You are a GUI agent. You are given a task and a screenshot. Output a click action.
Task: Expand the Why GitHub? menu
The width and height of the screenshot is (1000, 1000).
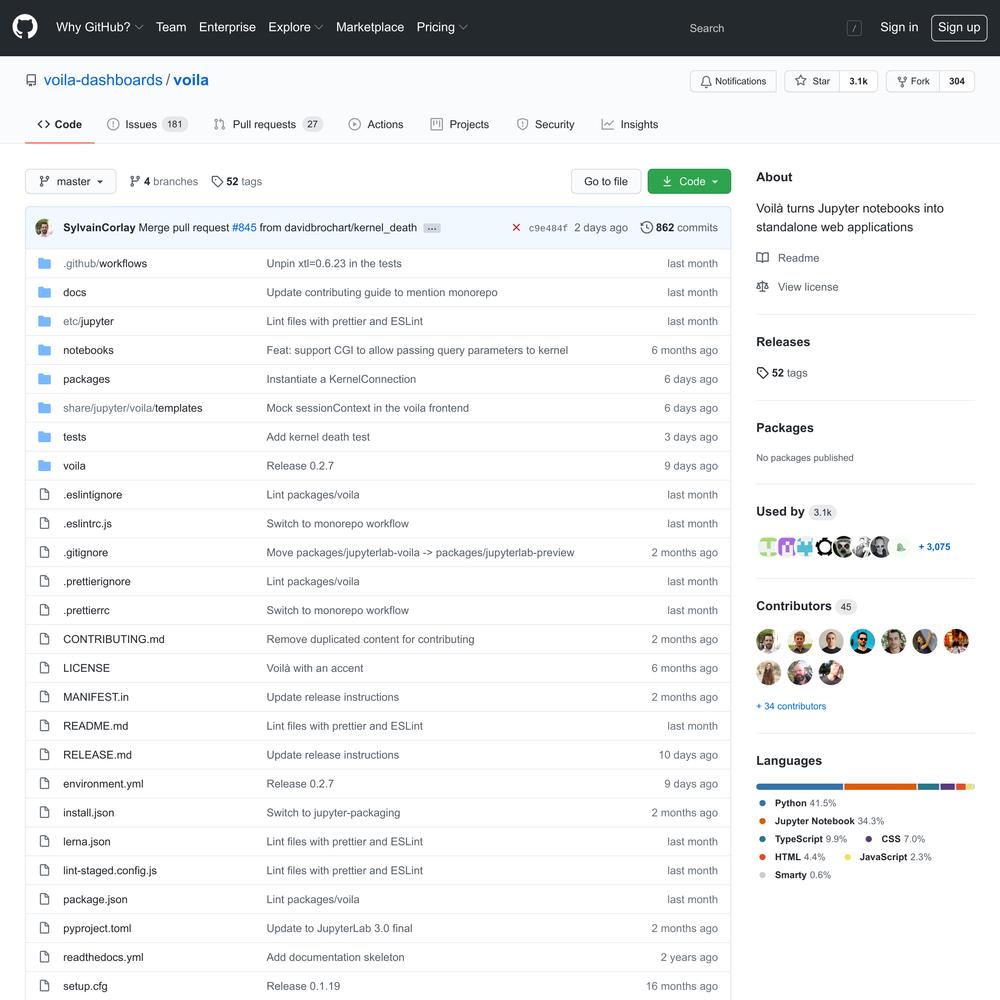click(99, 27)
